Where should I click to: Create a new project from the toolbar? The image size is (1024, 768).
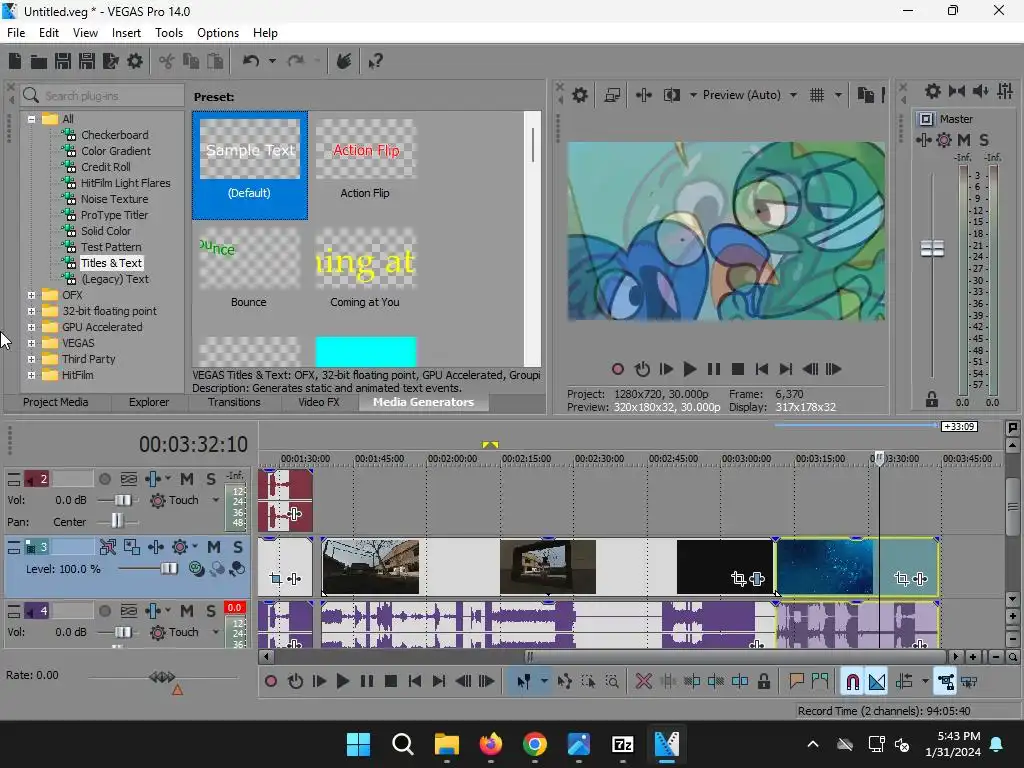[15, 61]
